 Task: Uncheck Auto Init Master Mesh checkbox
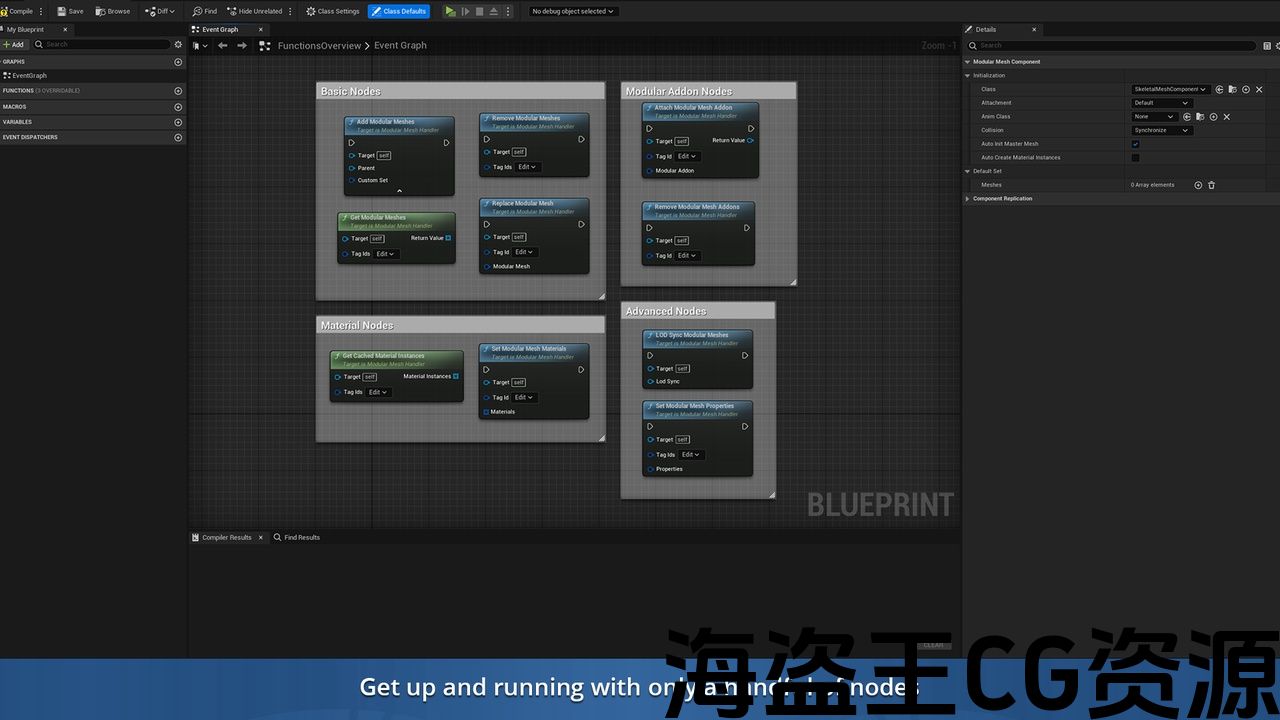pos(1135,144)
